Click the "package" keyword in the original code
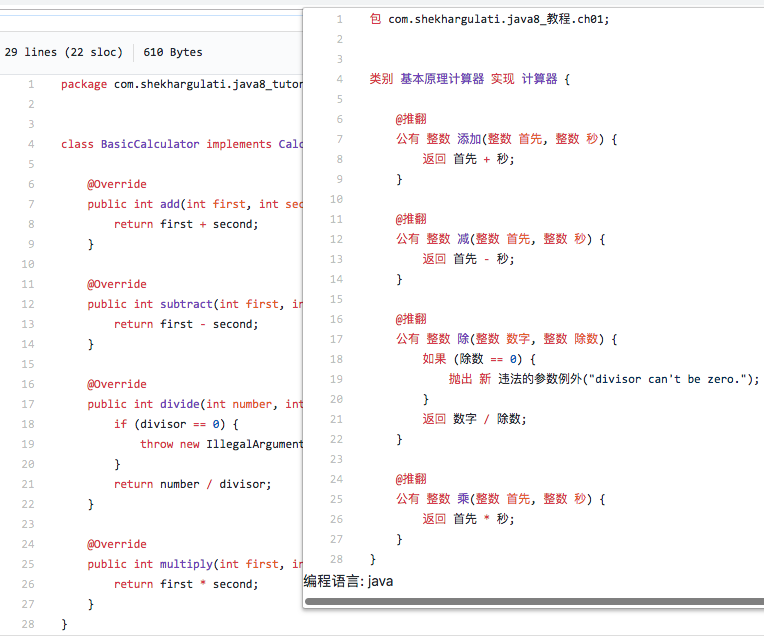Image resolution: width=764 pixels, height=638 pixels. 84,84
